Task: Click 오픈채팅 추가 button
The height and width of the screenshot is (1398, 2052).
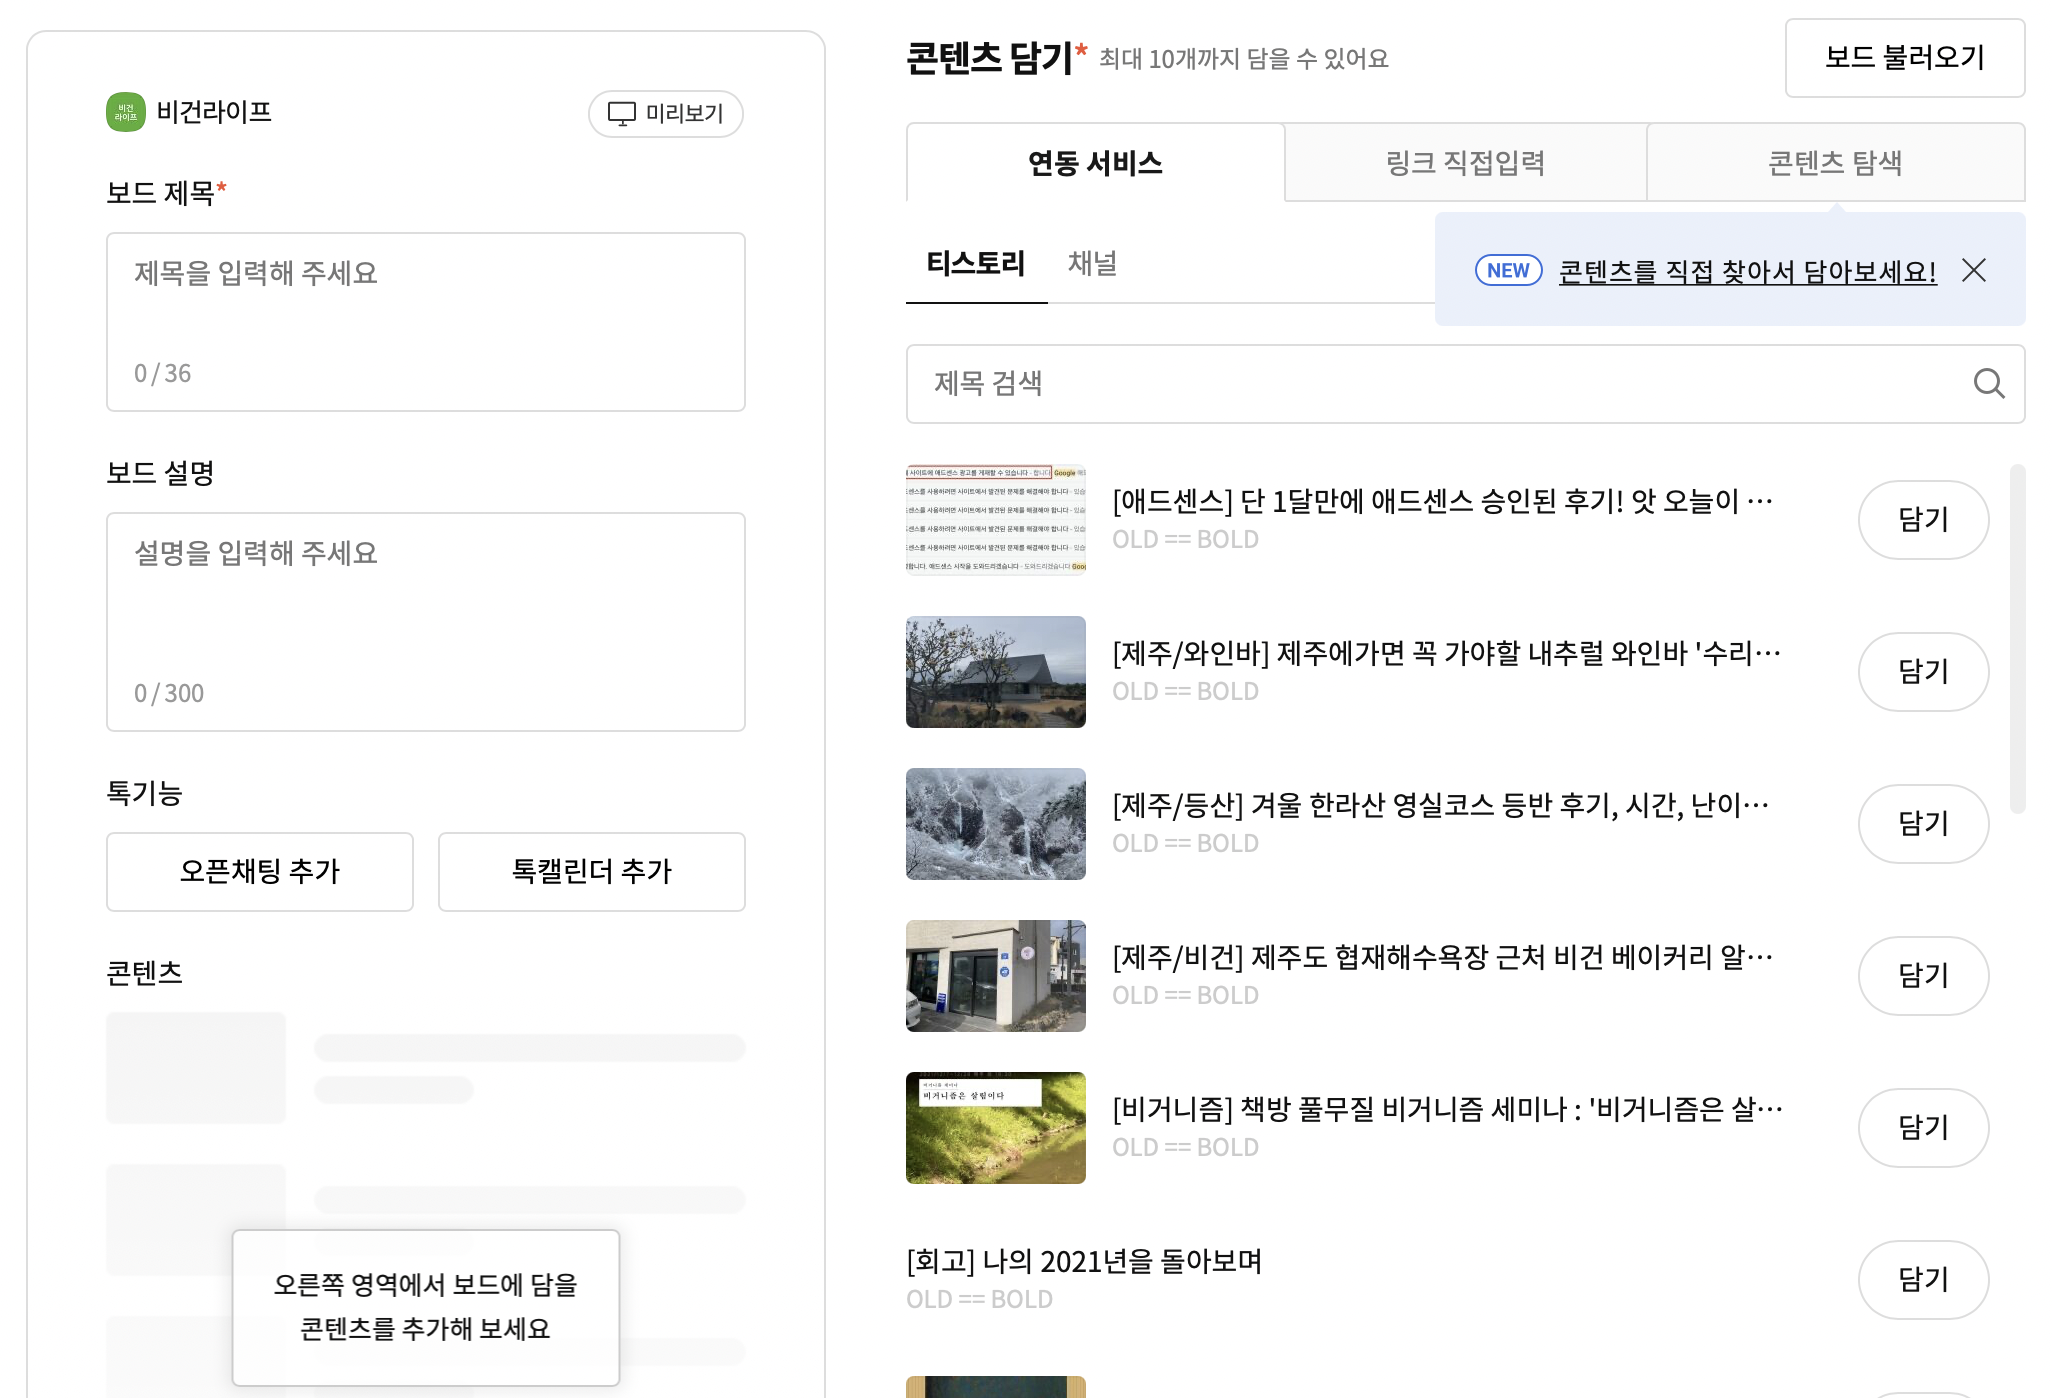Action: 260,871
